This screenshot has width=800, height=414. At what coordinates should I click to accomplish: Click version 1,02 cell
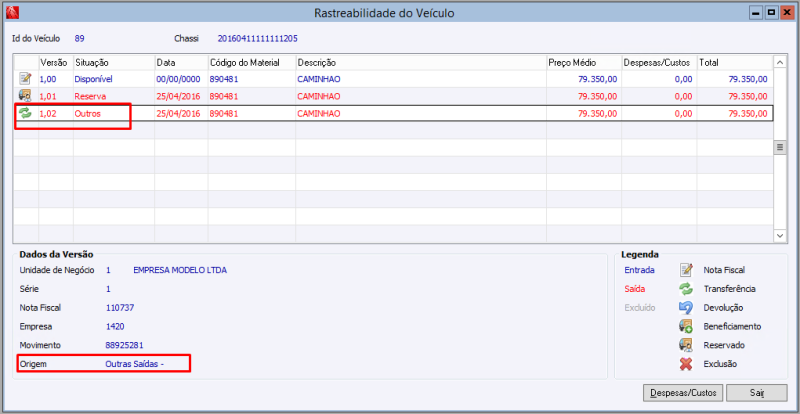point(48,114)
